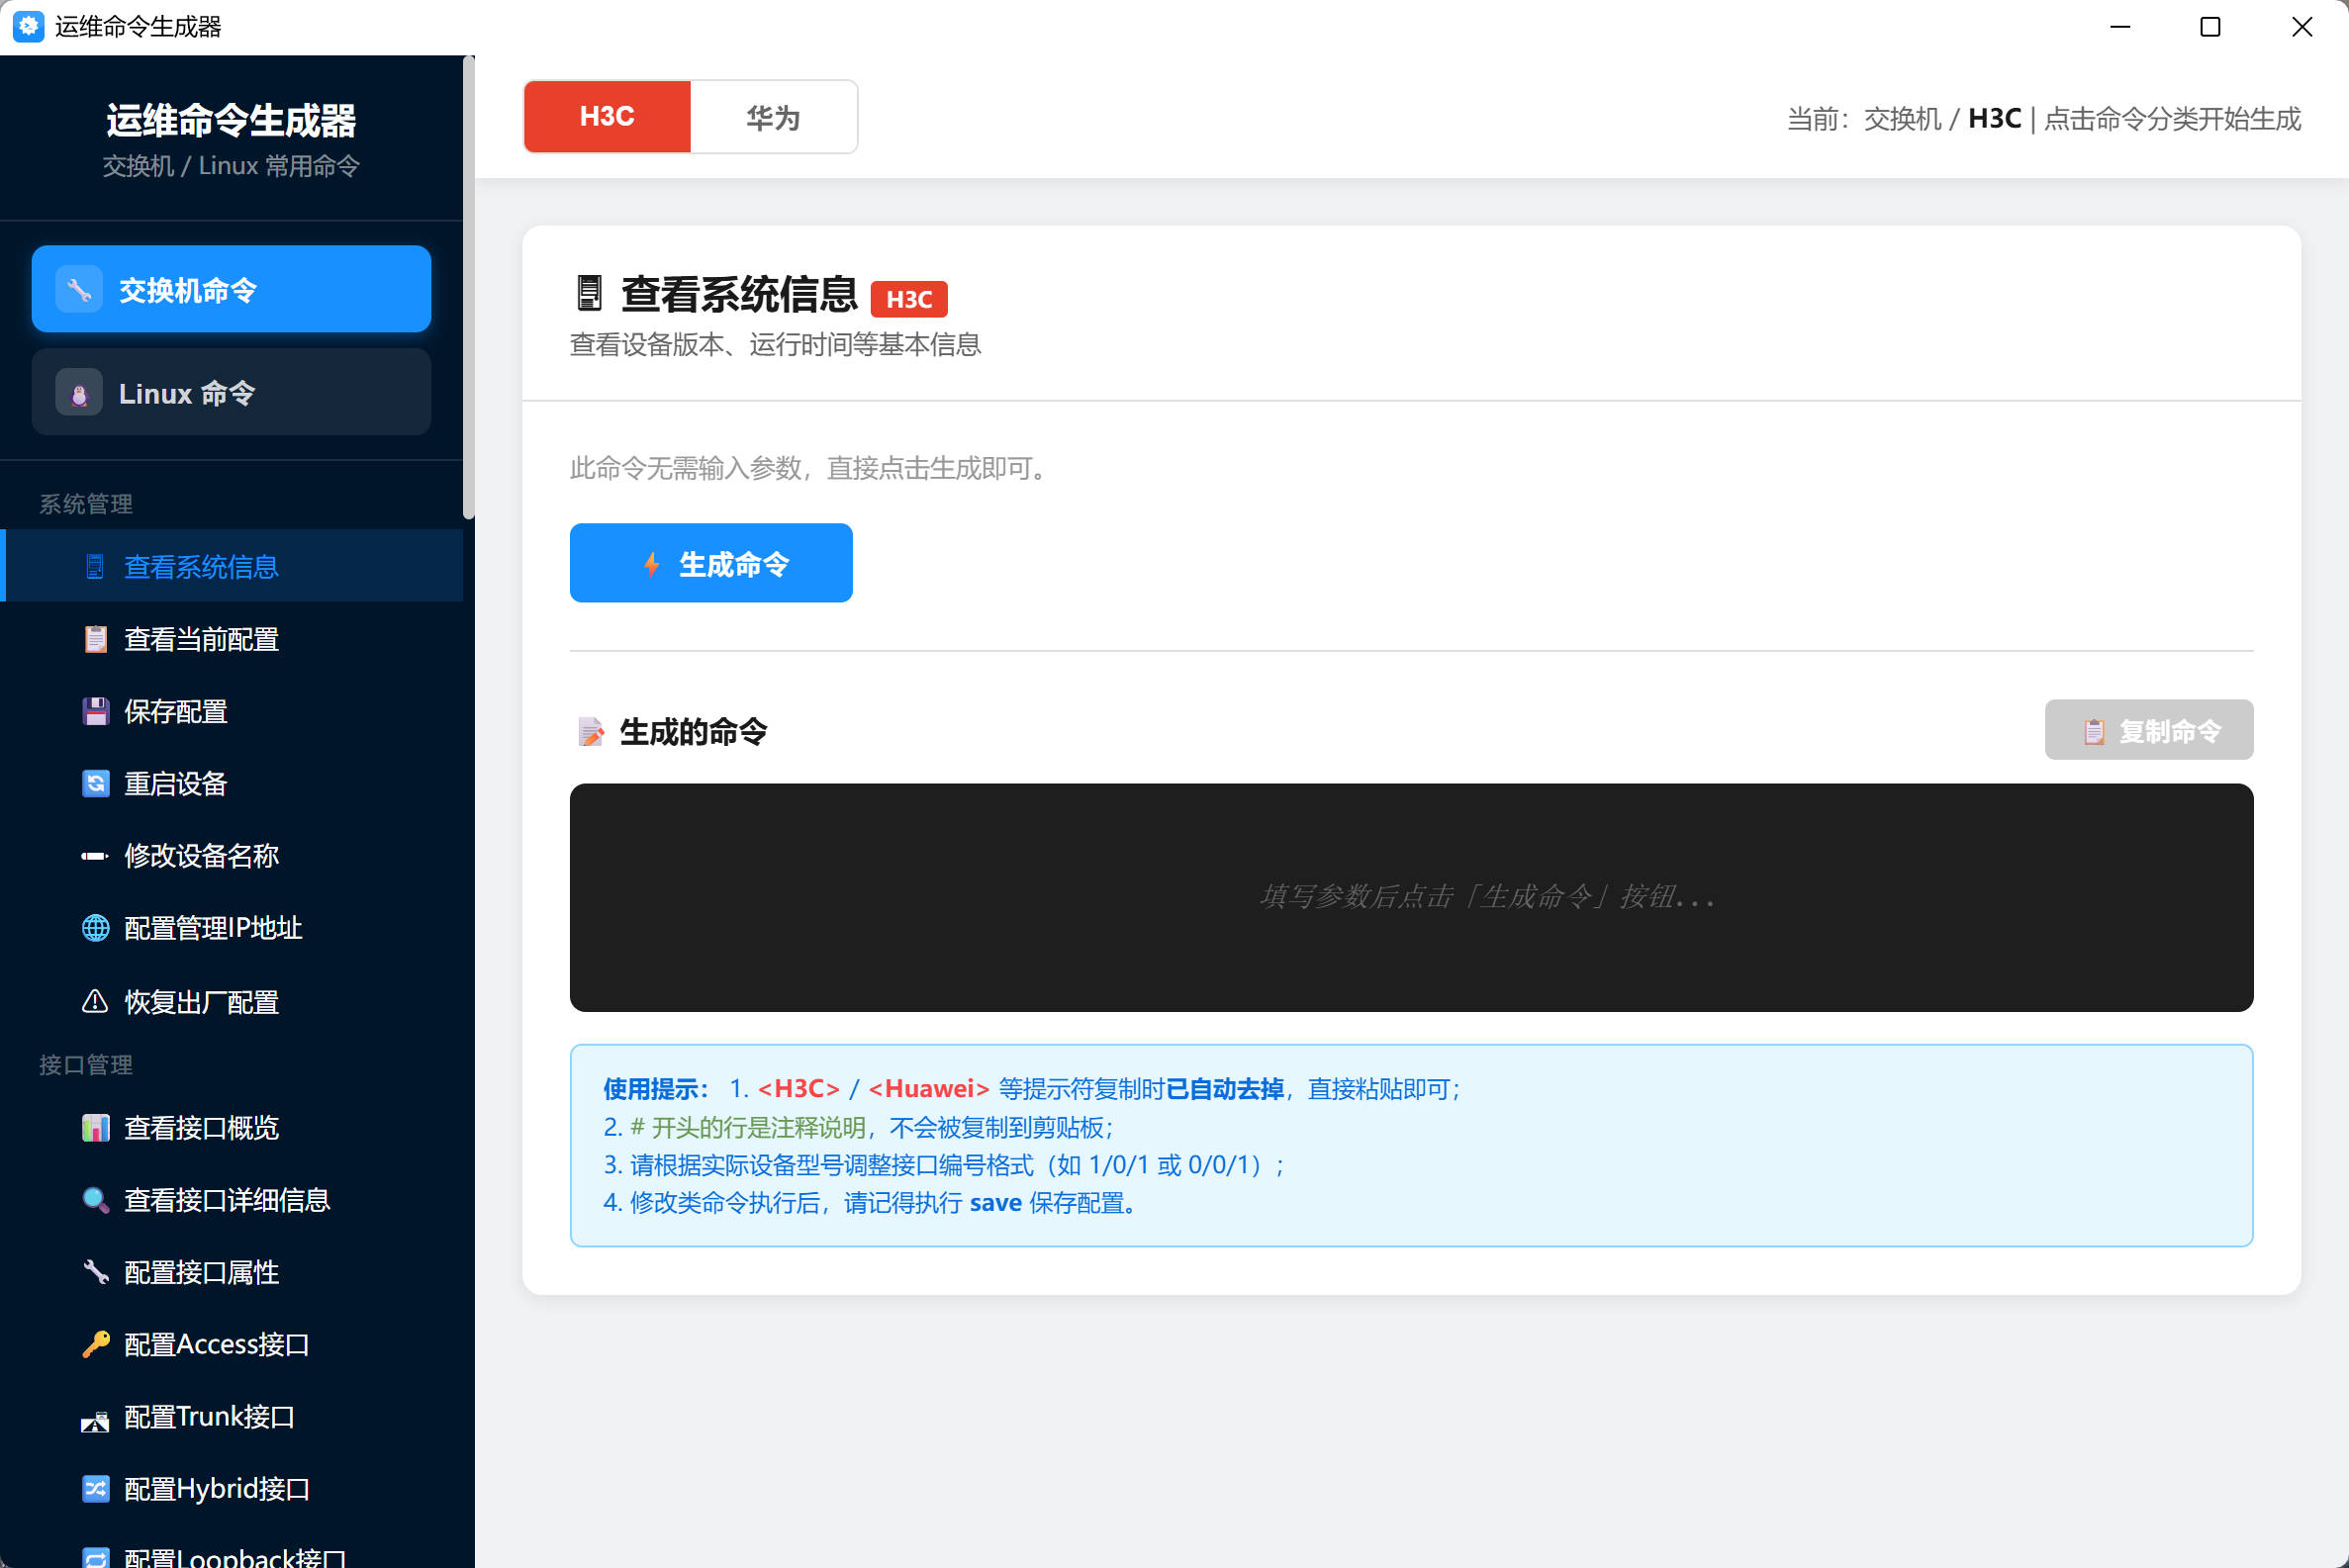
Task: Click the 复制命令 copy button
Action: (2149, 730)
